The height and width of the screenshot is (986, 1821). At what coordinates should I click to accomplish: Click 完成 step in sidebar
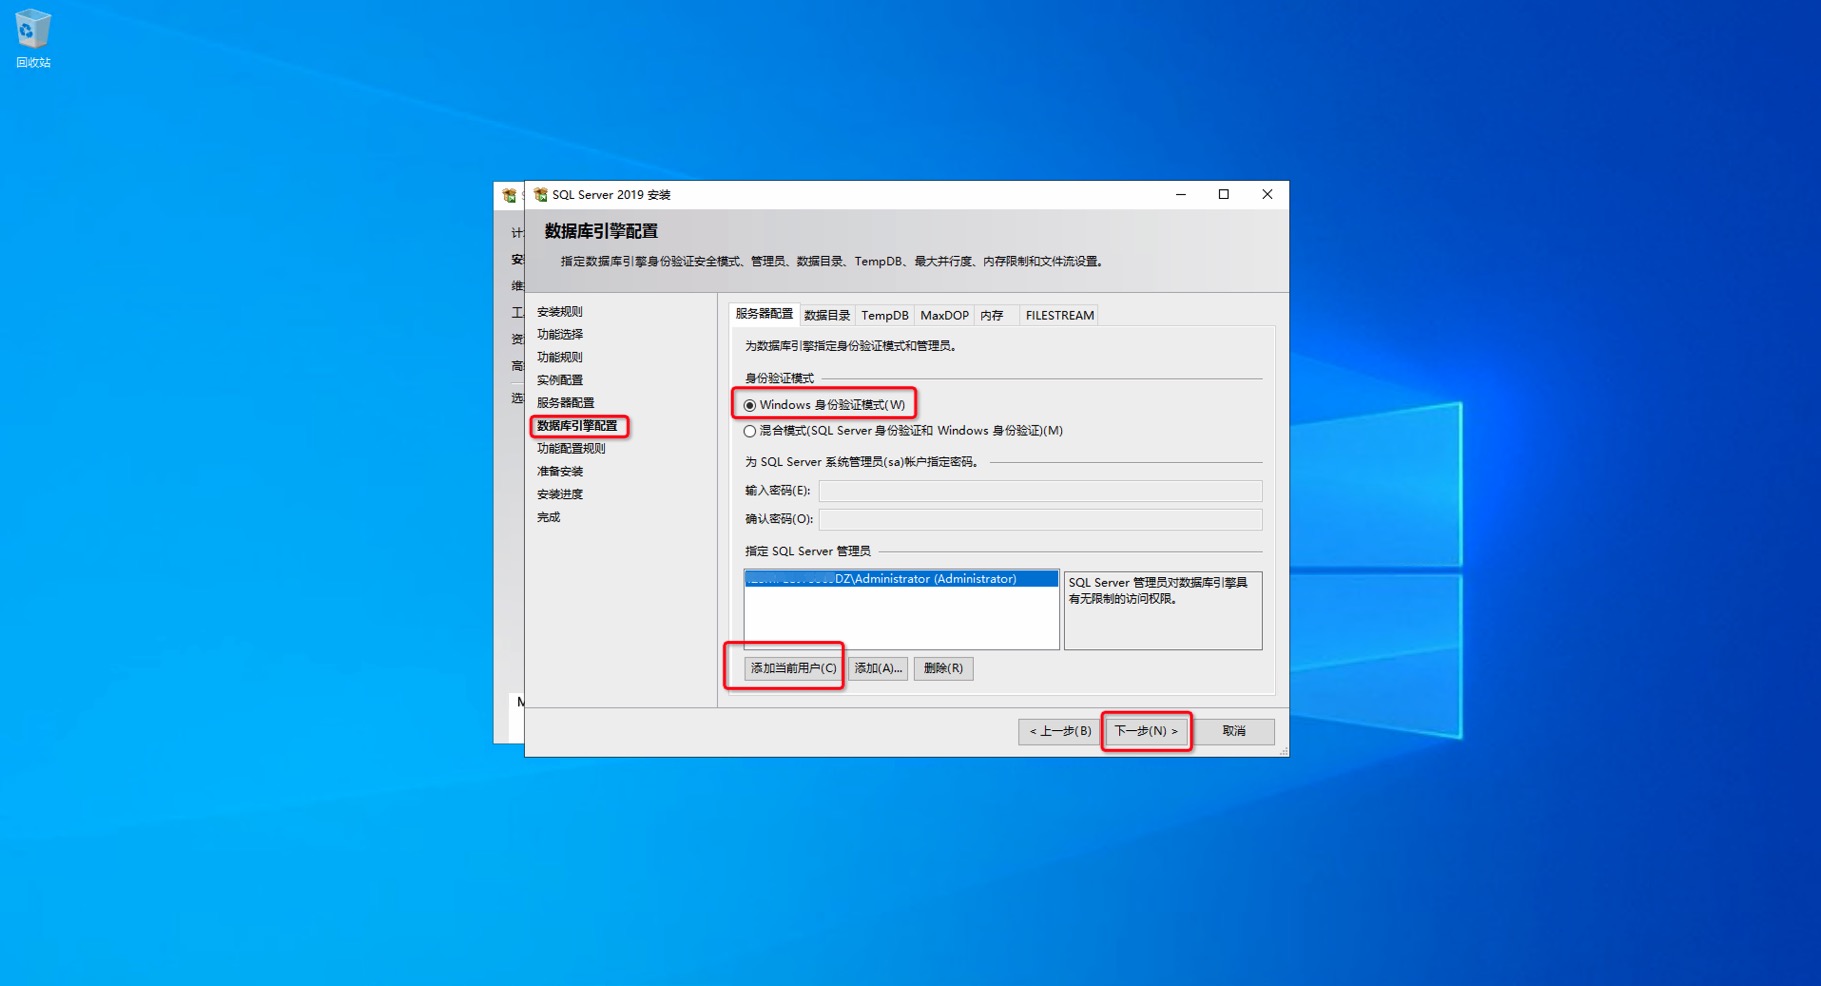548,517
